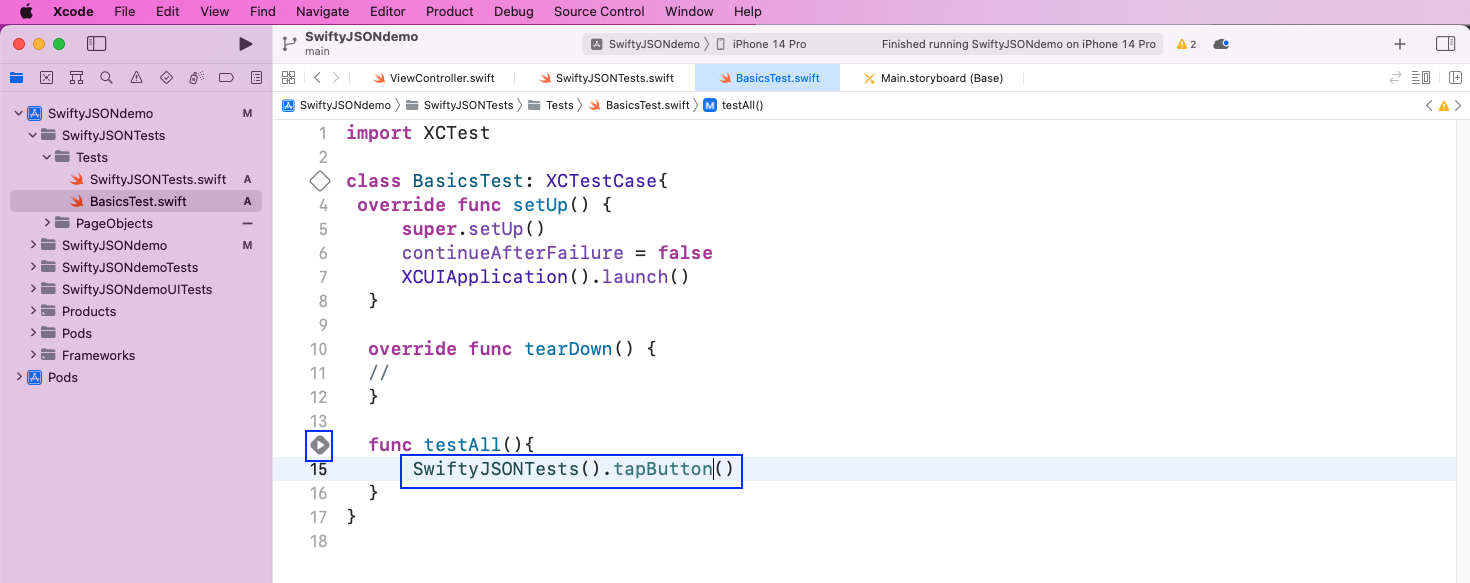Open the Editor menu
The image size is (1470, 583).
(x=388, y=12)
